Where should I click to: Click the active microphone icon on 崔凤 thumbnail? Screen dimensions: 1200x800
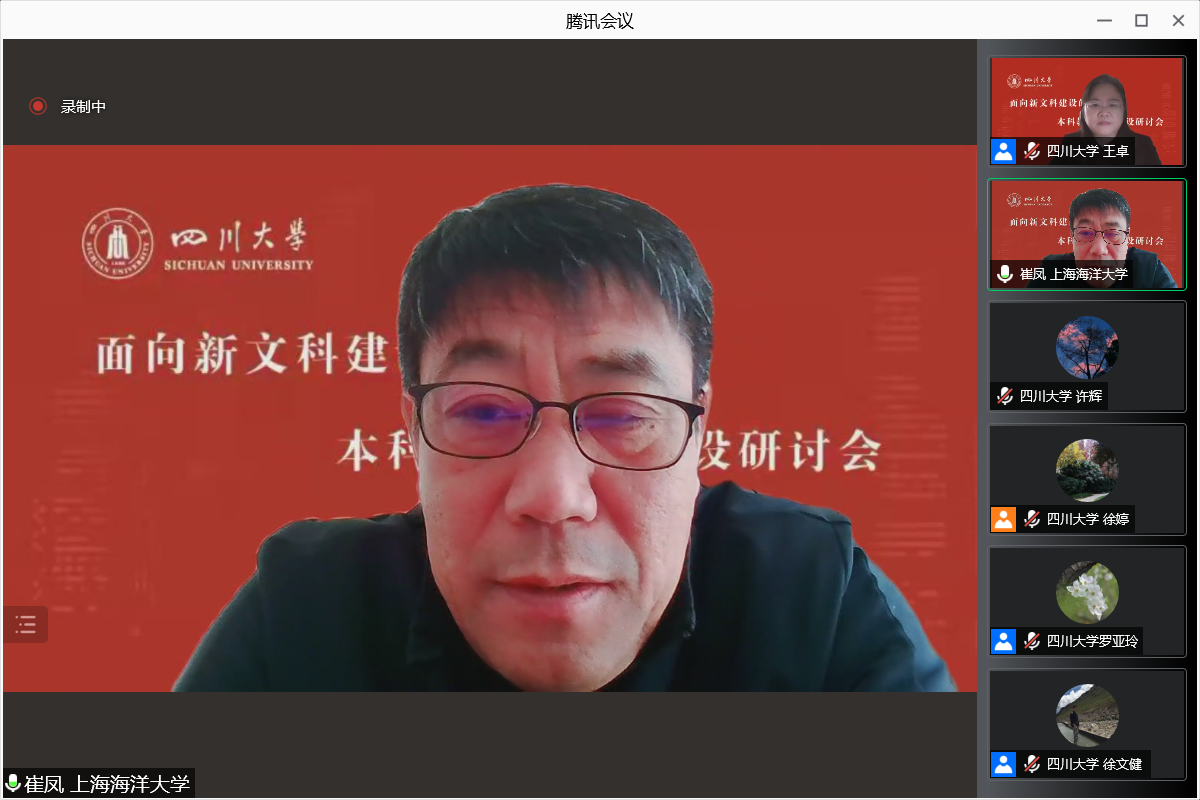[x=1005, y=274]
